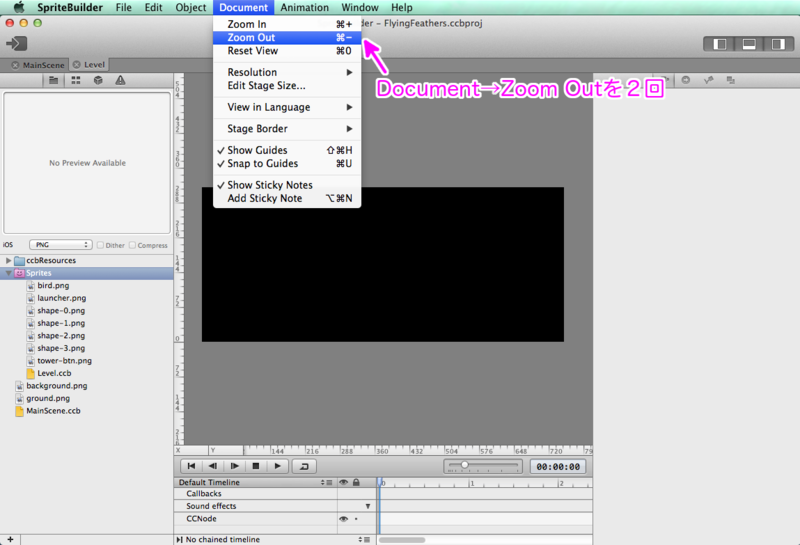The width and height of the screenshot is (800, 545).
Task: Click the plus button at bottom left
Action: click(10, 539)
